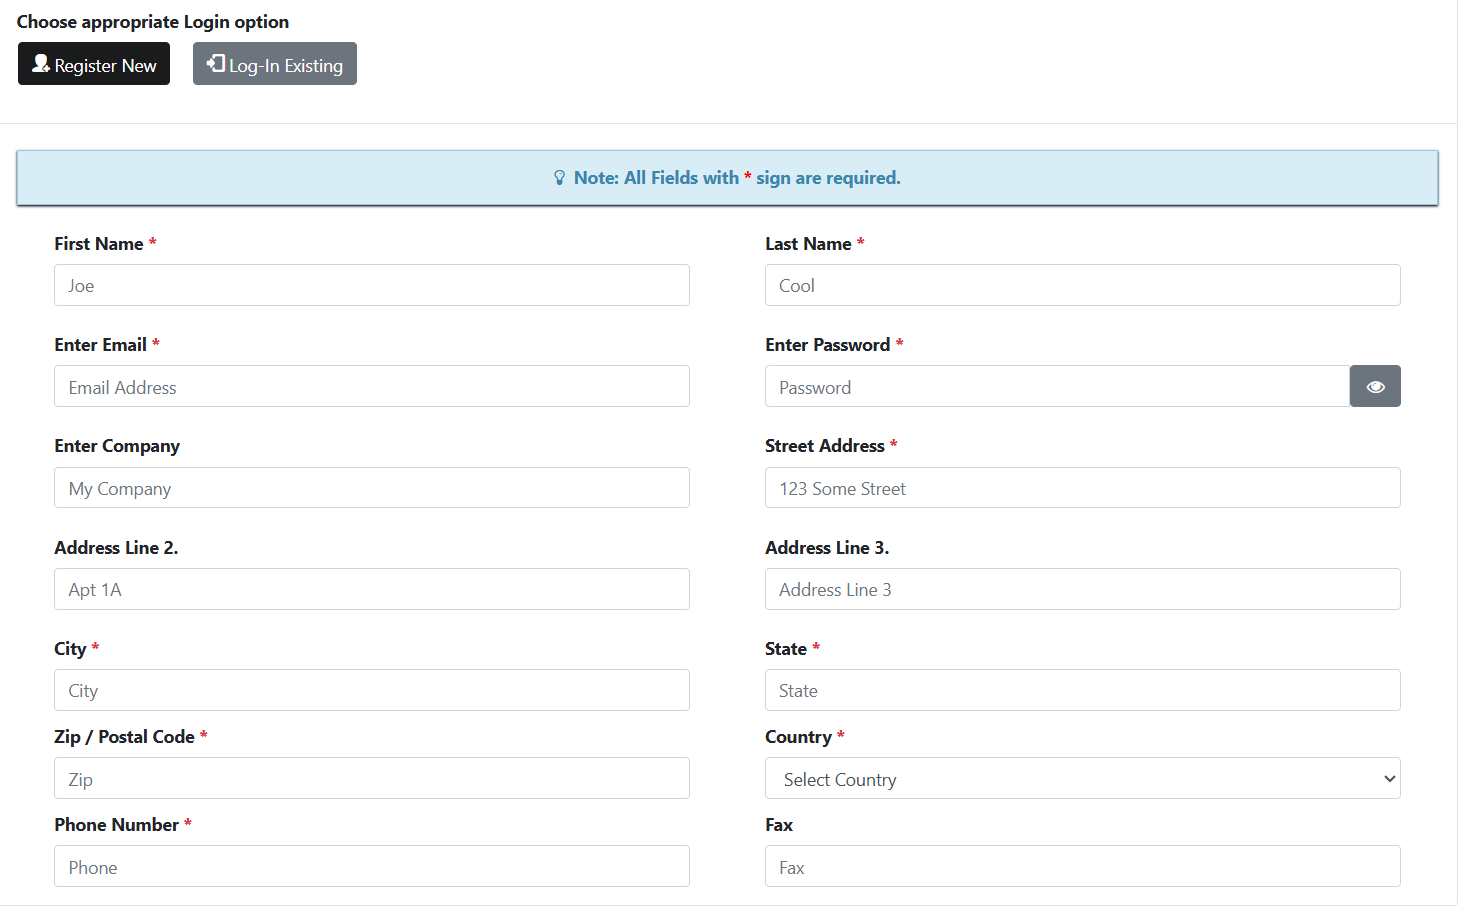
Task: Click the 'sign are required.' note text
Action: [828, 178]
